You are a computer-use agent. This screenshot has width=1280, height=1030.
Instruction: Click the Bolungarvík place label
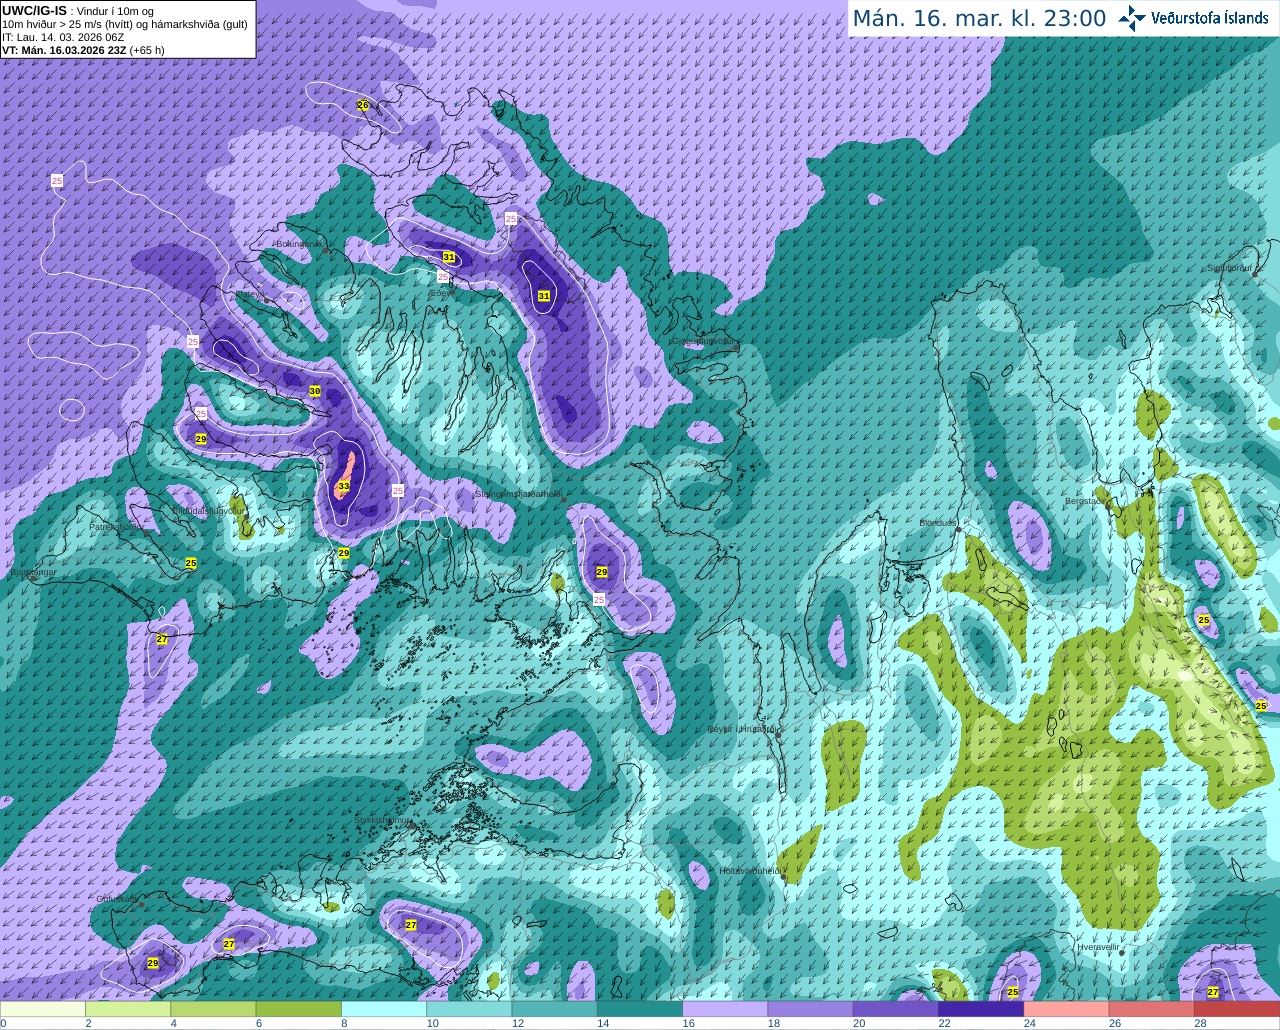[x=300, y=244]
